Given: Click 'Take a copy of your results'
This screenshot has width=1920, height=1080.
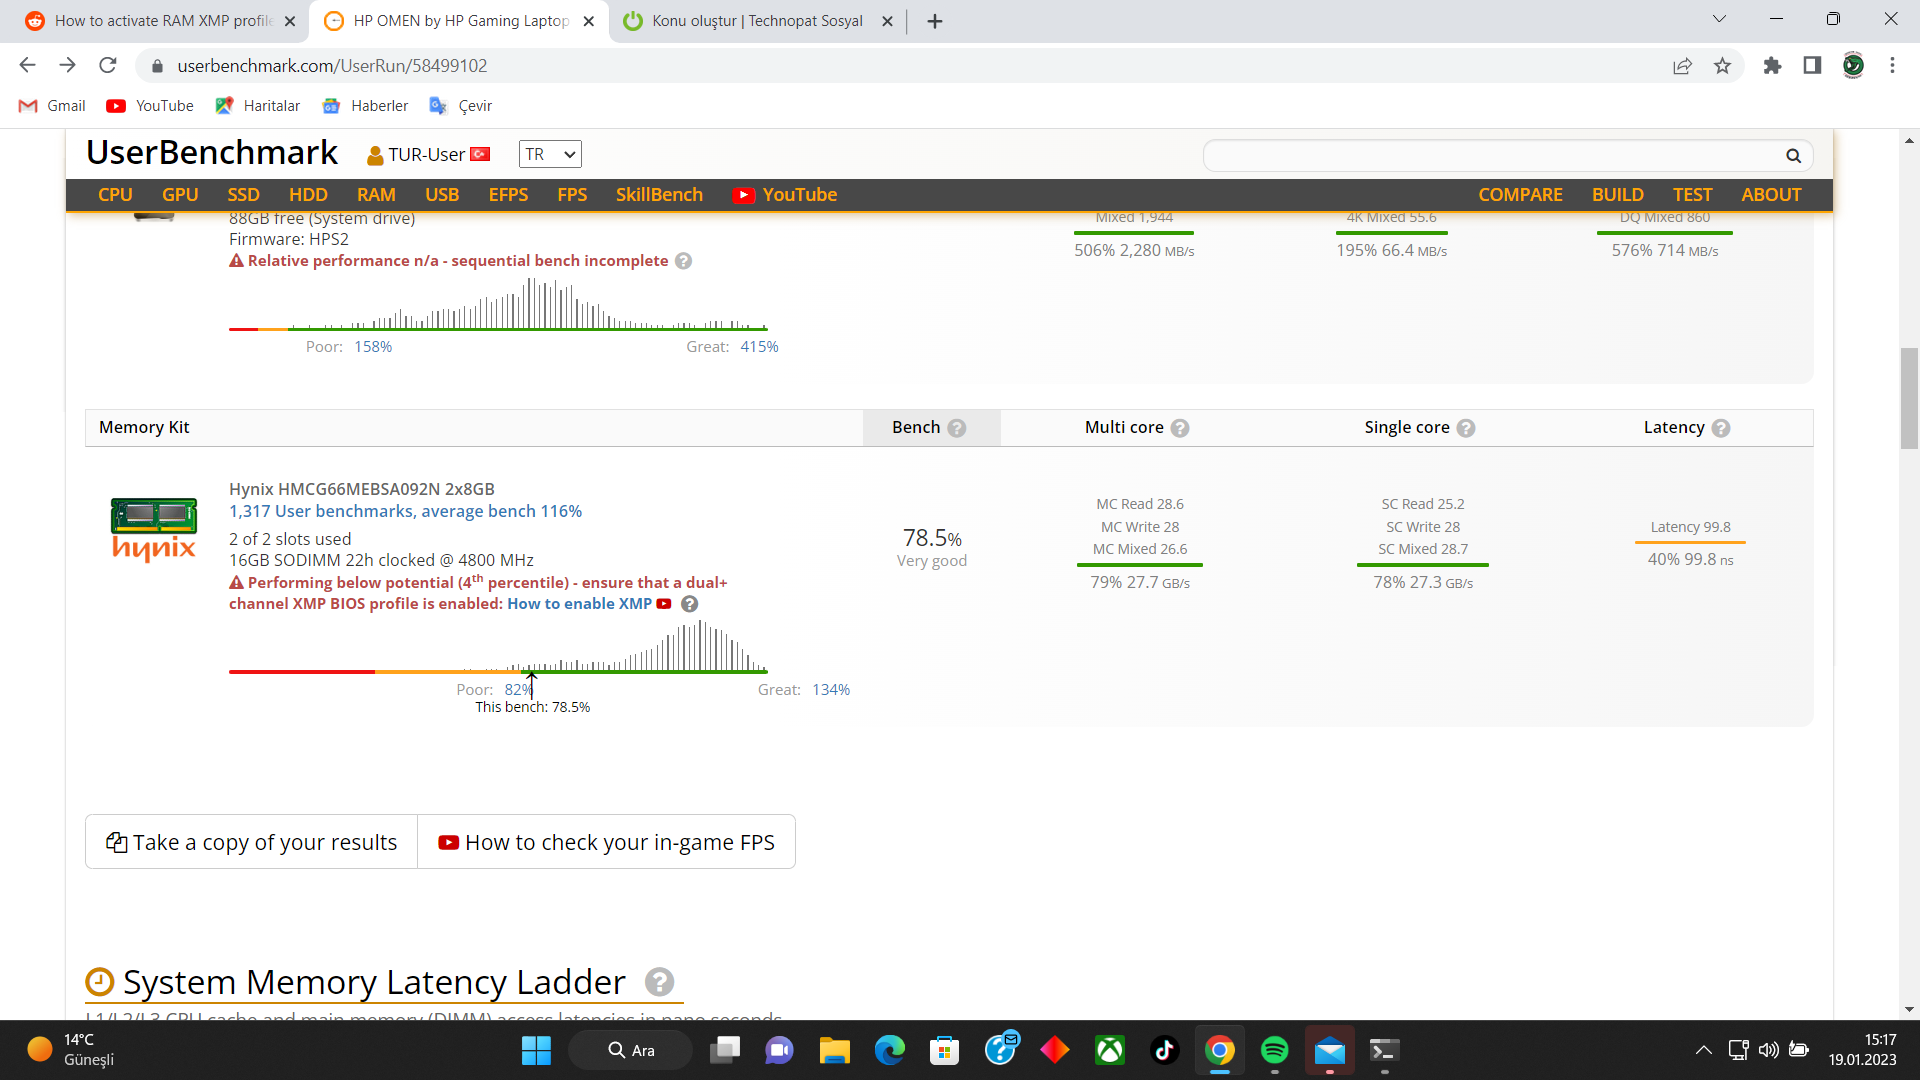Looking at the screenshot, I should click(x=252, y=842).
